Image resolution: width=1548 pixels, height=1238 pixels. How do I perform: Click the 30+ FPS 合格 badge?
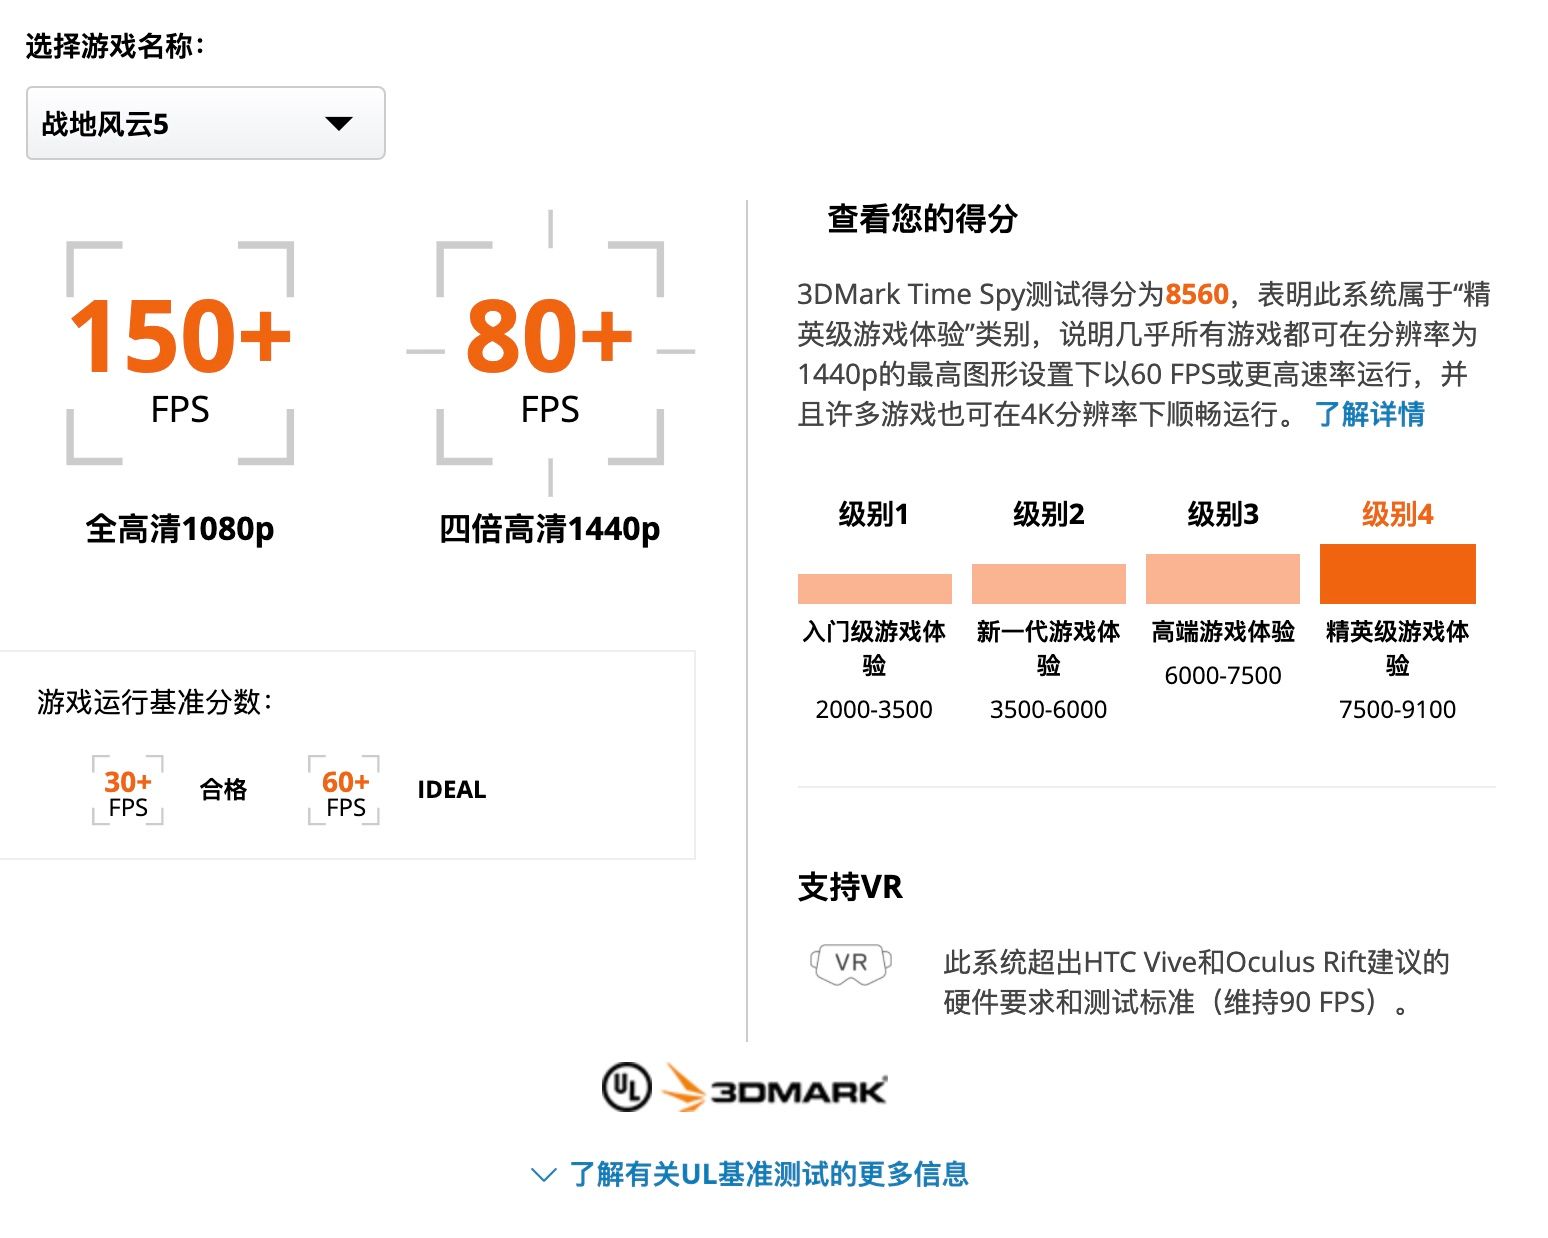click(x=128, y=790)
